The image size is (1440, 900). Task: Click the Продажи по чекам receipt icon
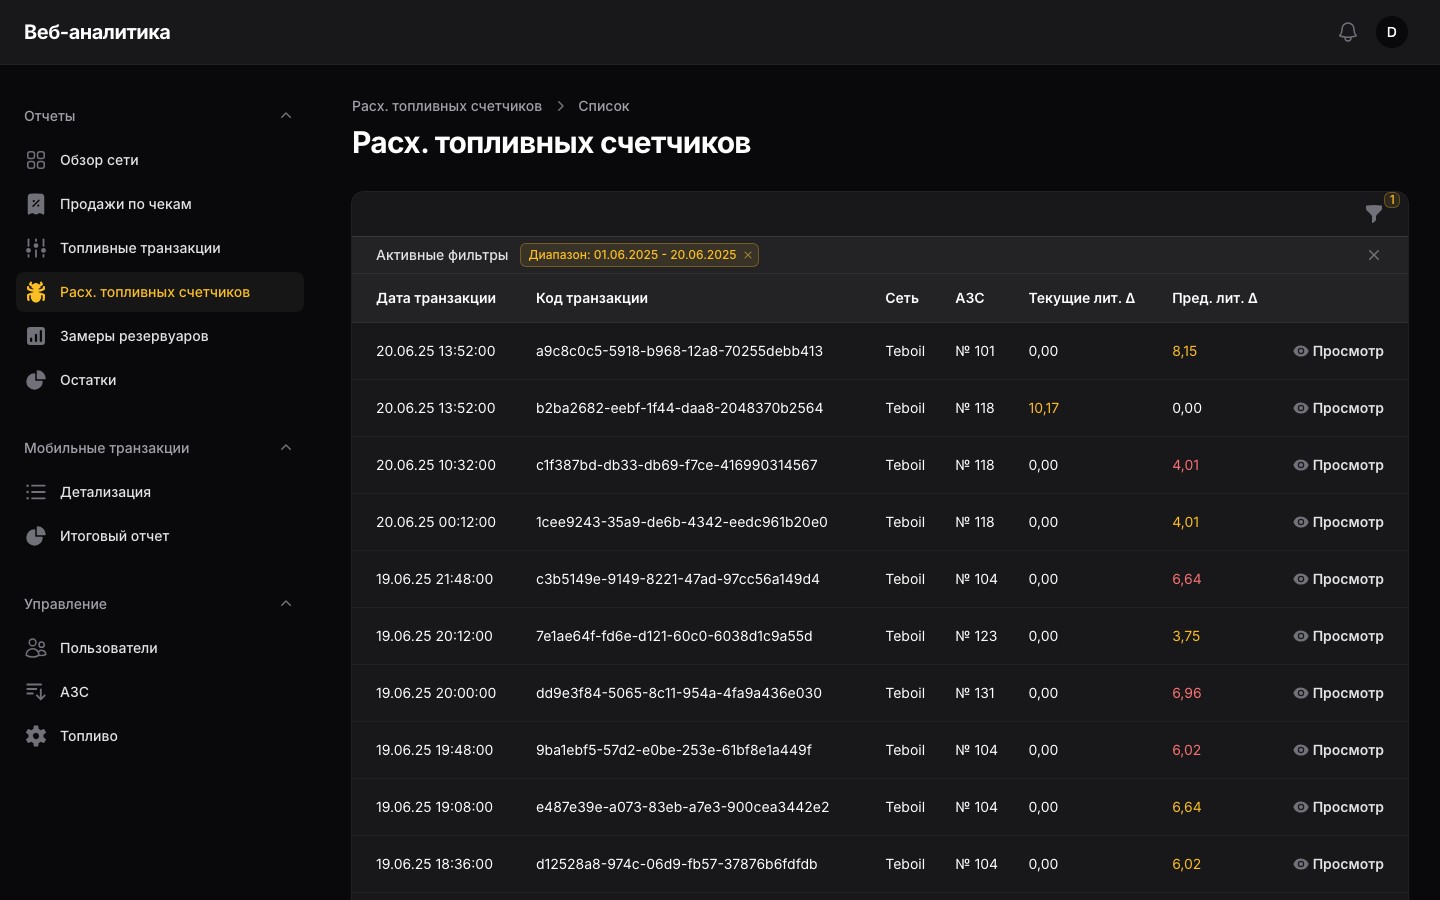(36, 204)
